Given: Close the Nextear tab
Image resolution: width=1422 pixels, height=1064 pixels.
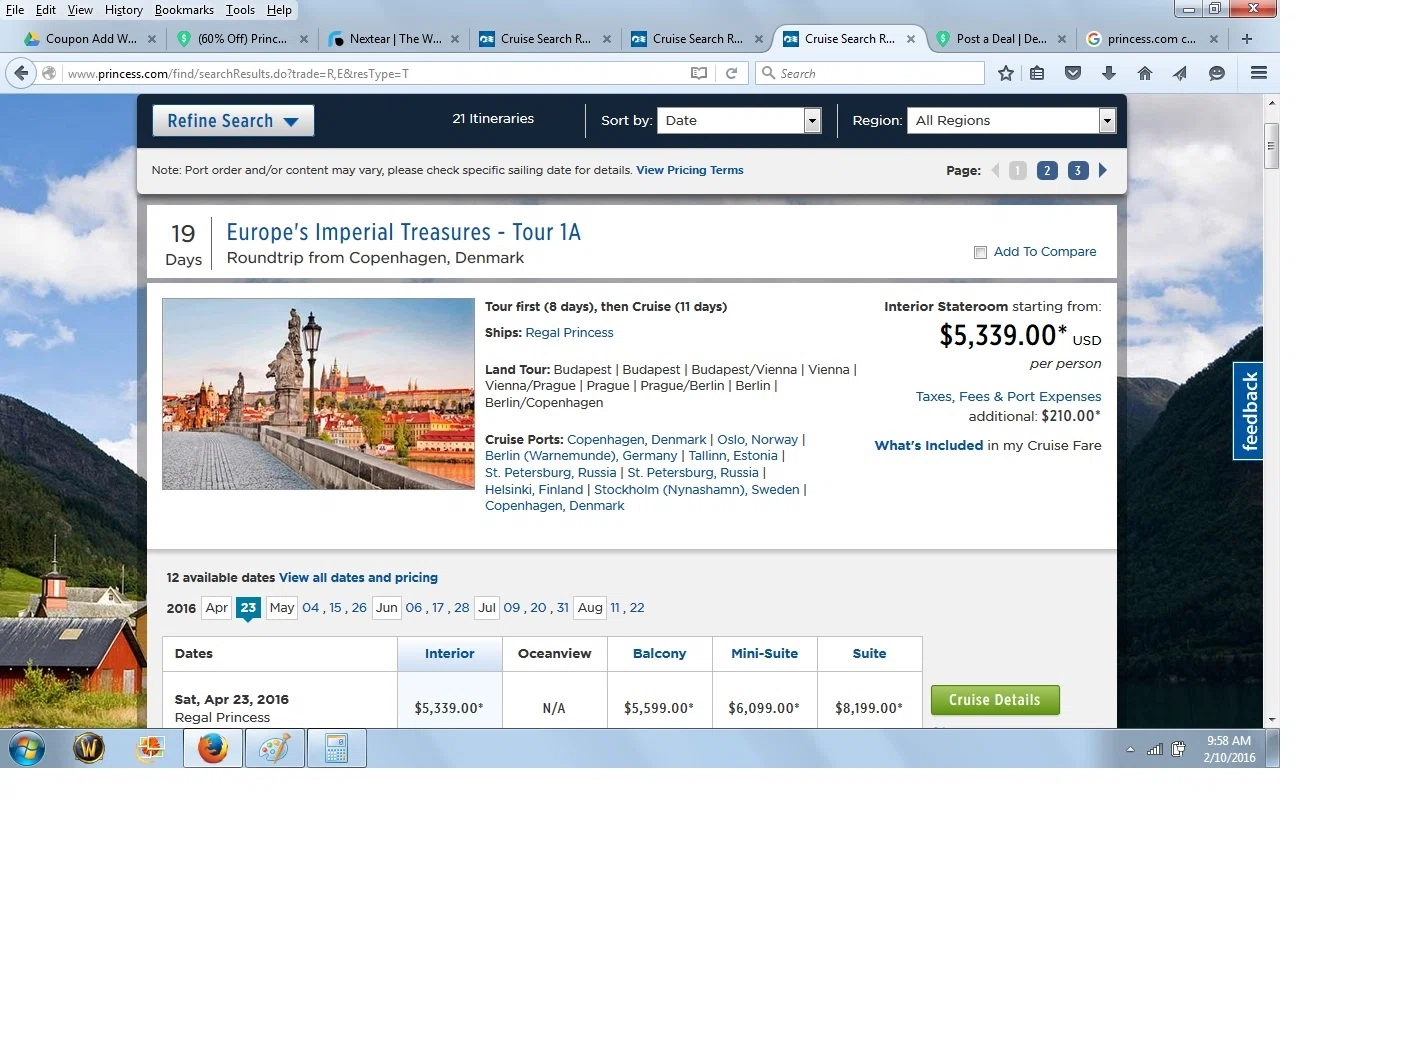Looking at the screenshot, I should pyautogui.click(x=455, y=39).
